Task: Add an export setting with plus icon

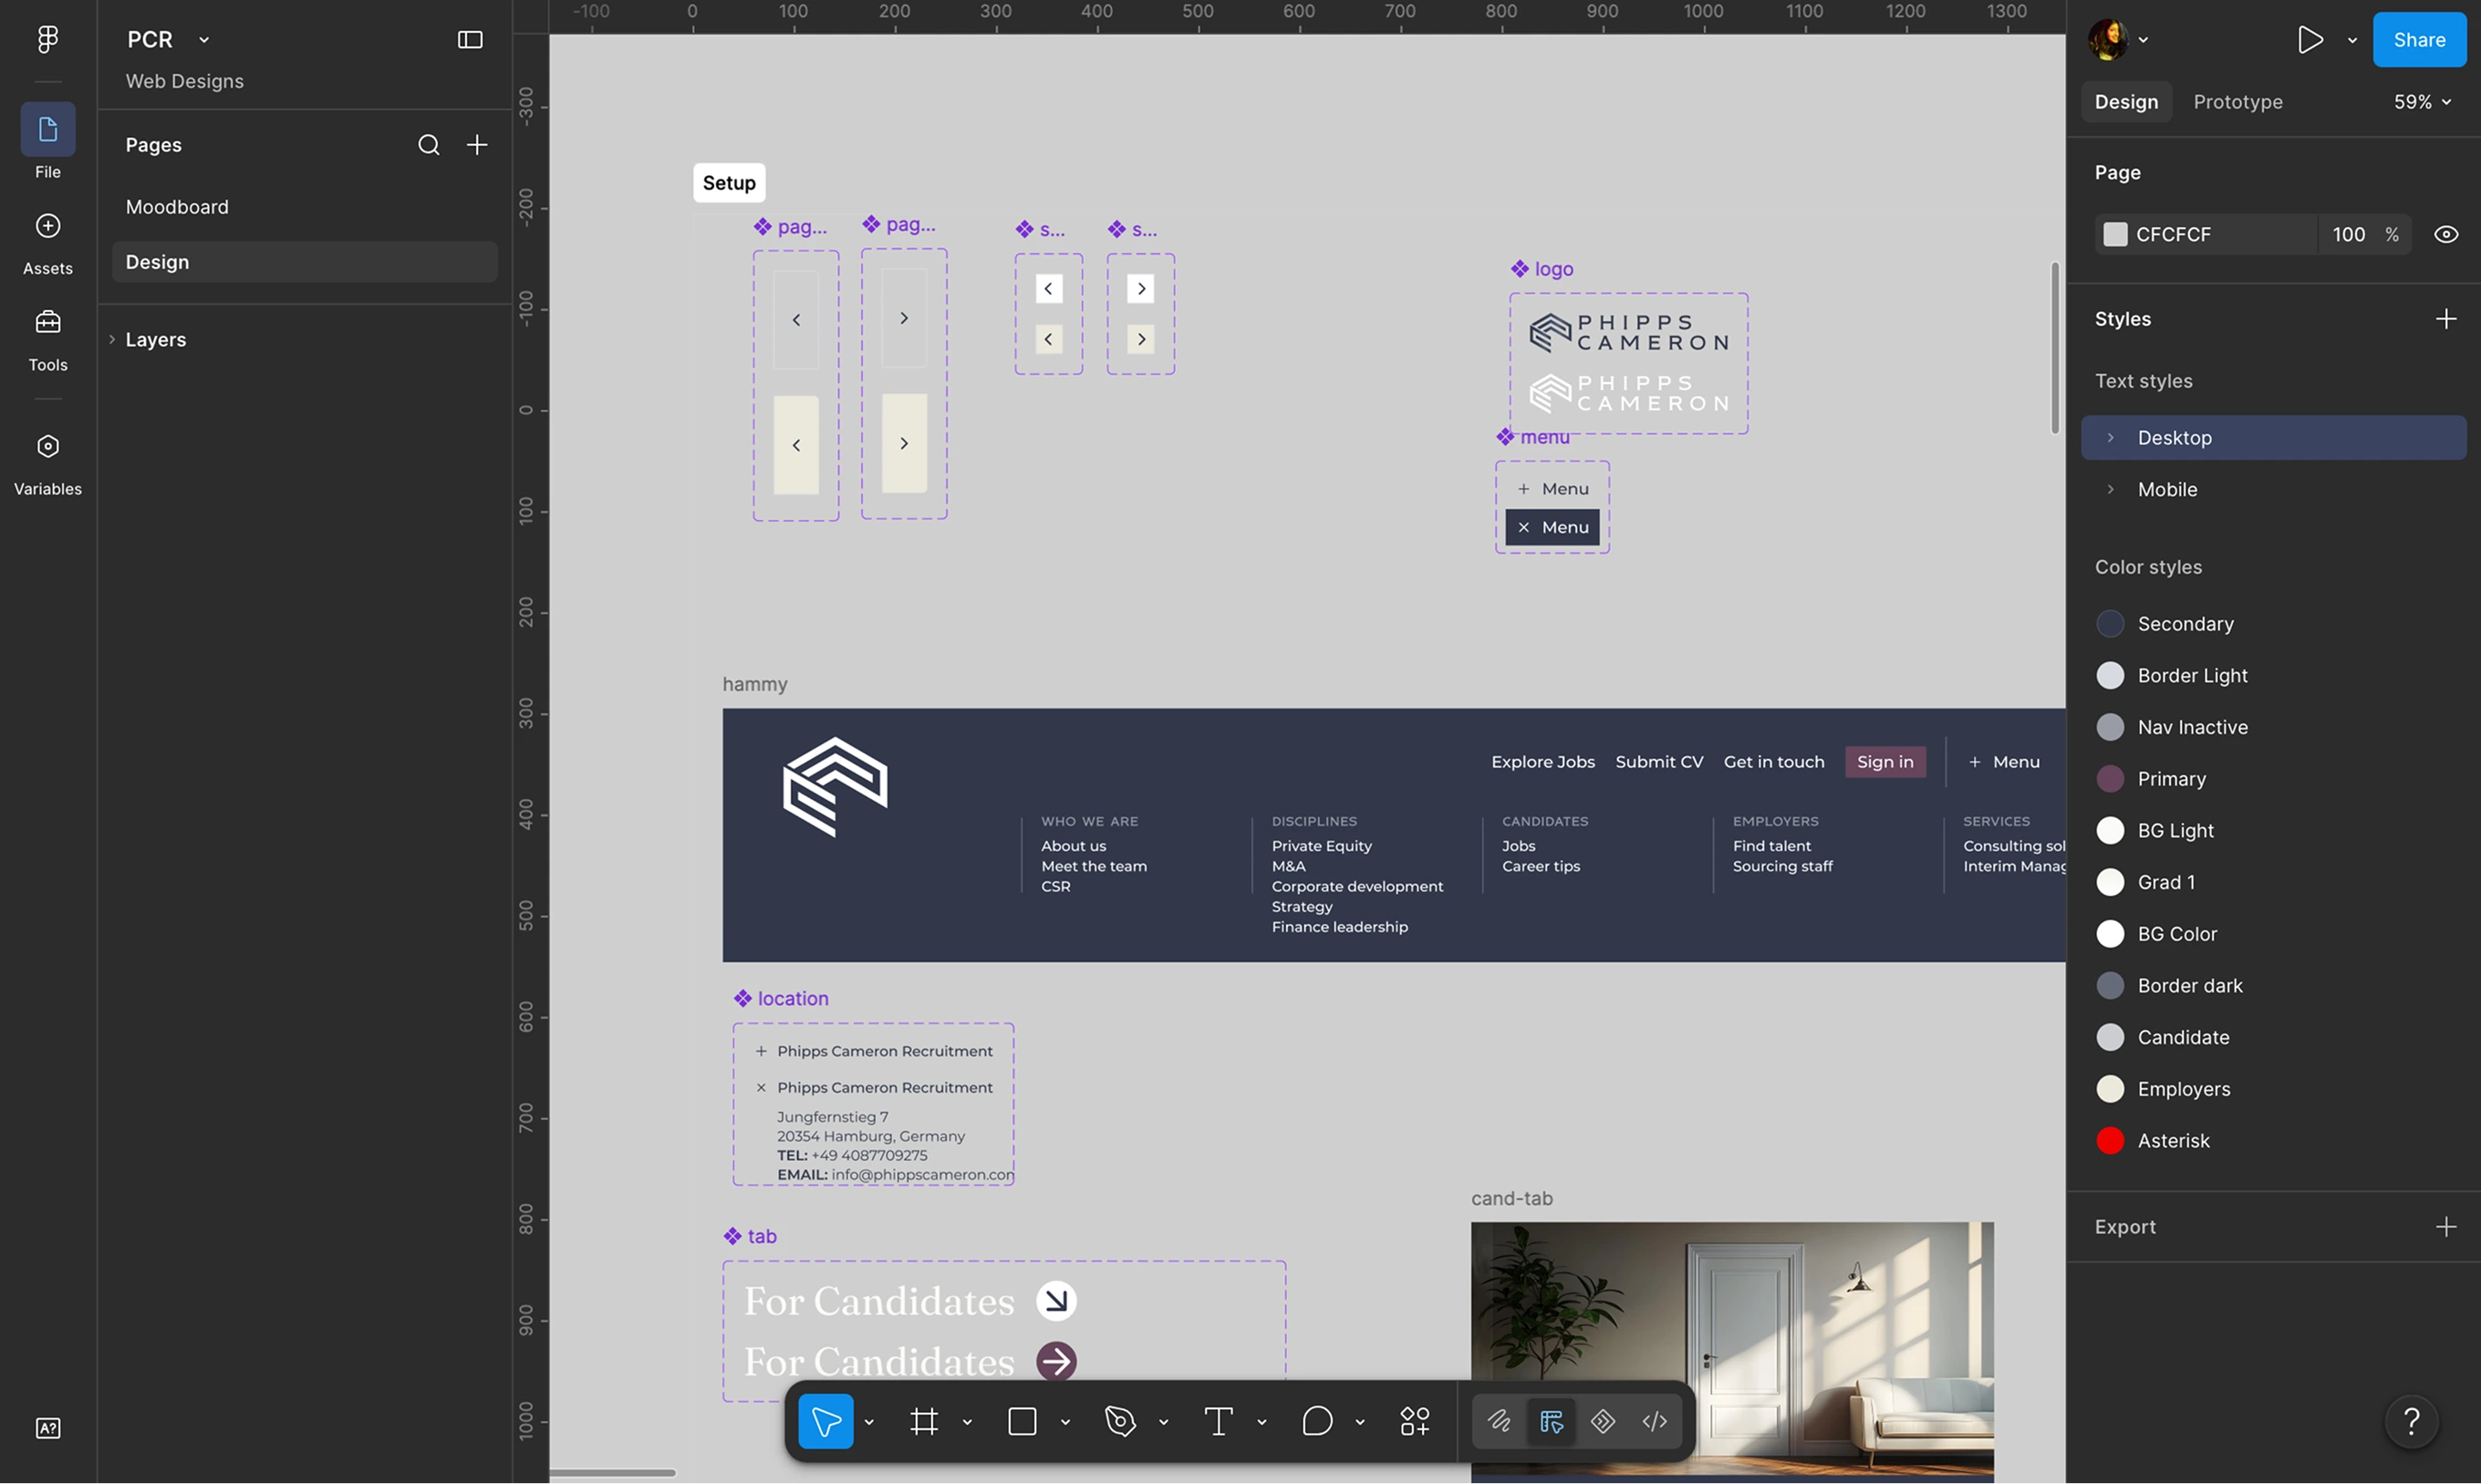Action: click(2445, 1227)
